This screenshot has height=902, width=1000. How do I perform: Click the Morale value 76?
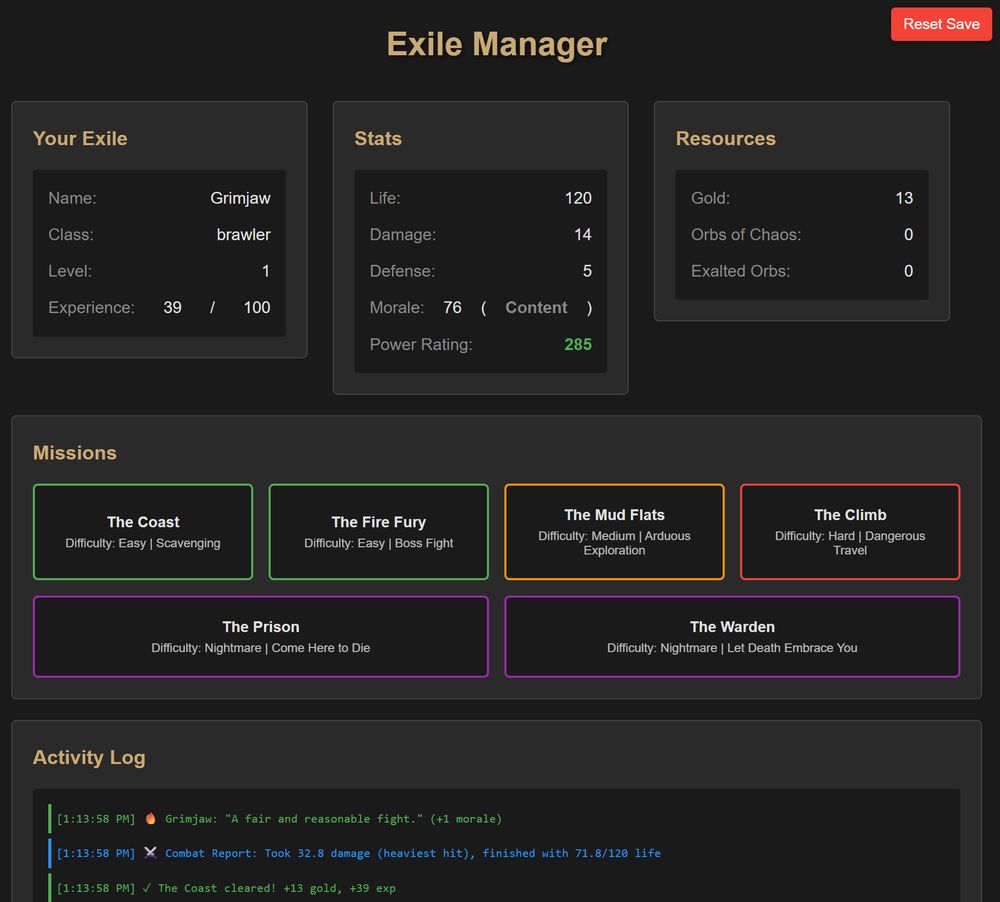tap(452, 307)
